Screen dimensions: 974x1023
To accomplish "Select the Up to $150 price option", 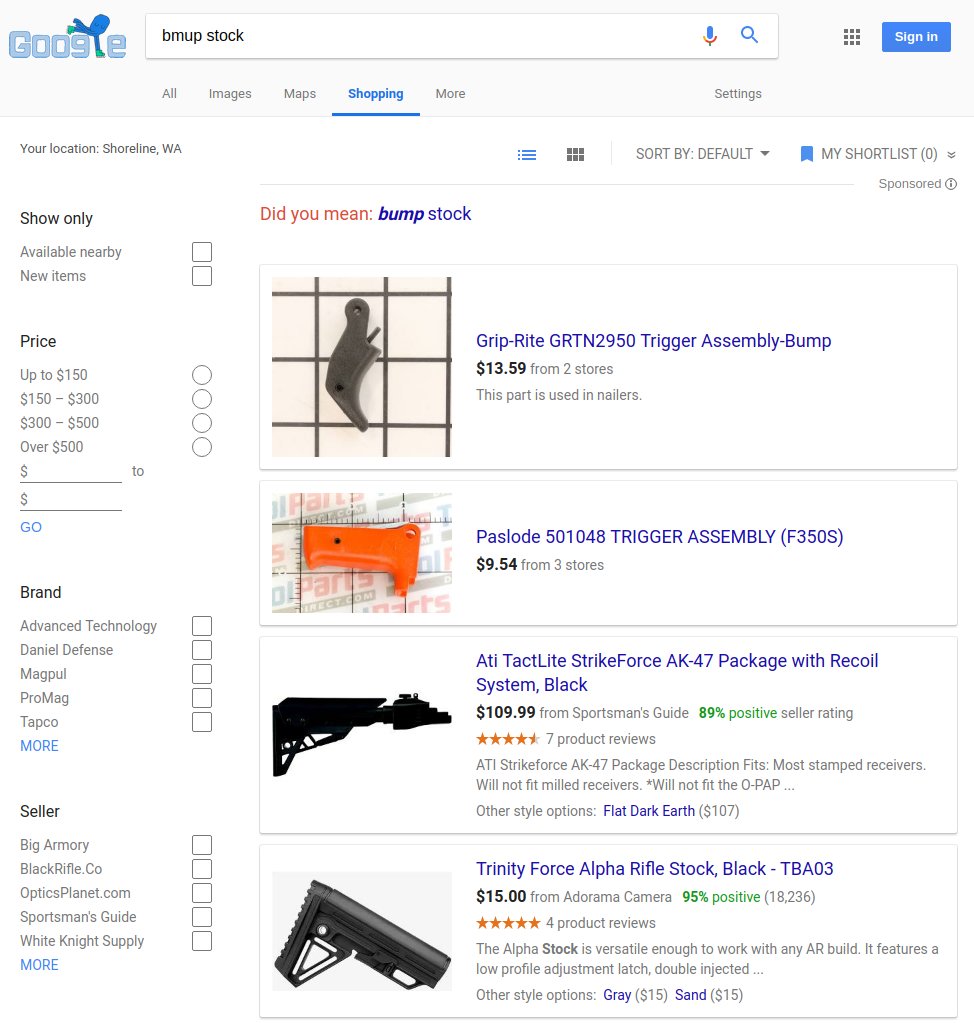I will [x=202, y=375].
